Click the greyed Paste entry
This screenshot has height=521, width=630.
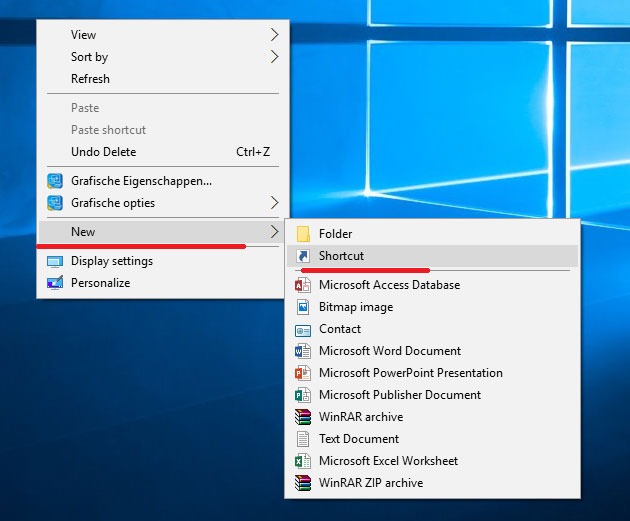click(x=163, y=108)
